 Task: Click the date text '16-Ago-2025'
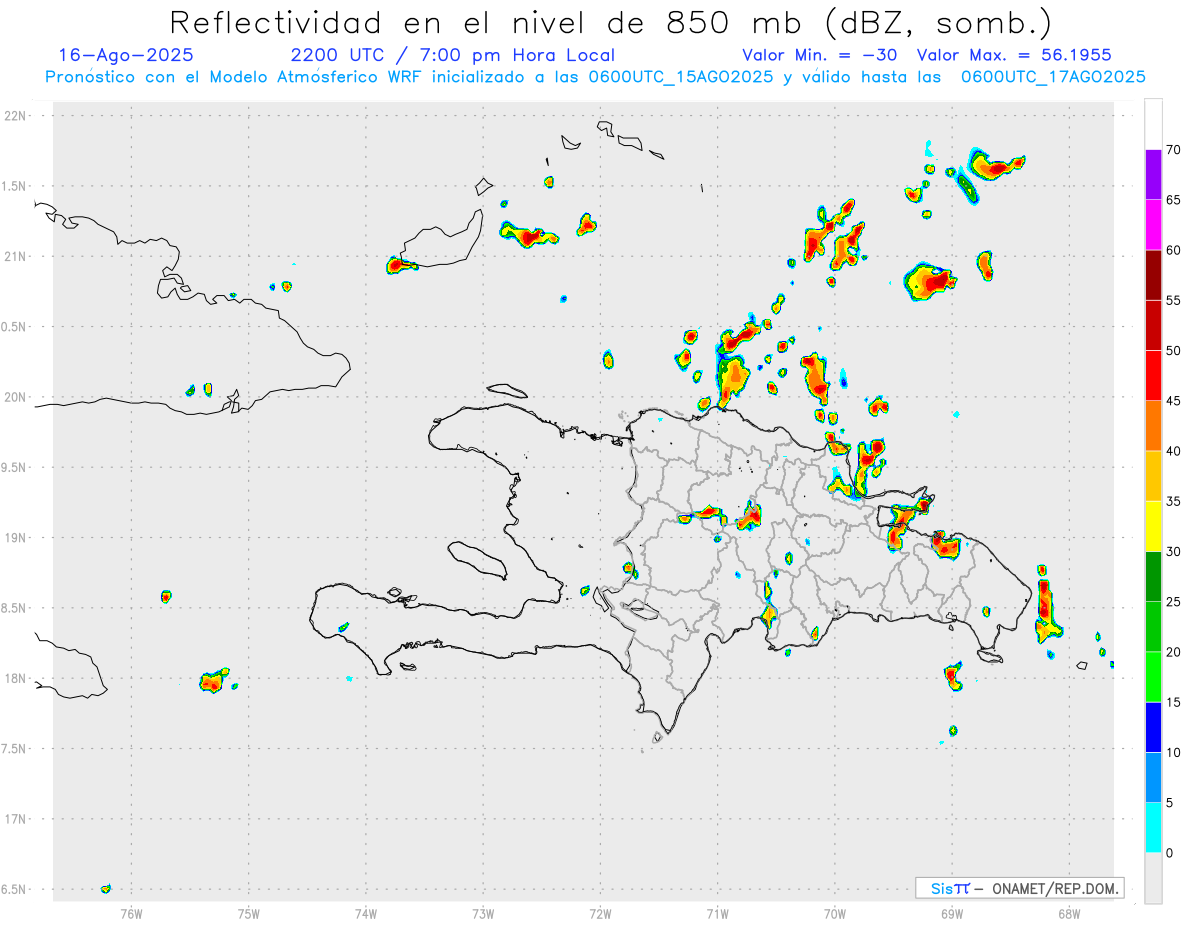click(x=126, y=56)
